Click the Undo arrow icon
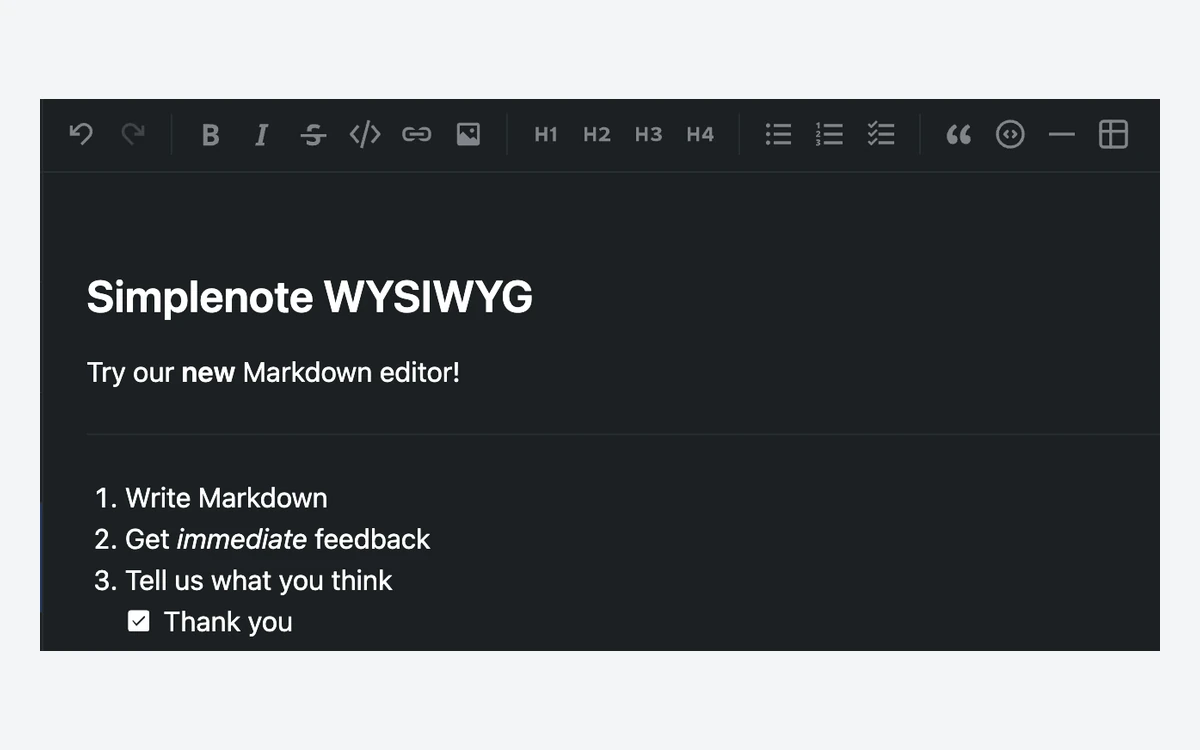The image size is (1200, 750). pyautogui.click(x=81, y=134)
